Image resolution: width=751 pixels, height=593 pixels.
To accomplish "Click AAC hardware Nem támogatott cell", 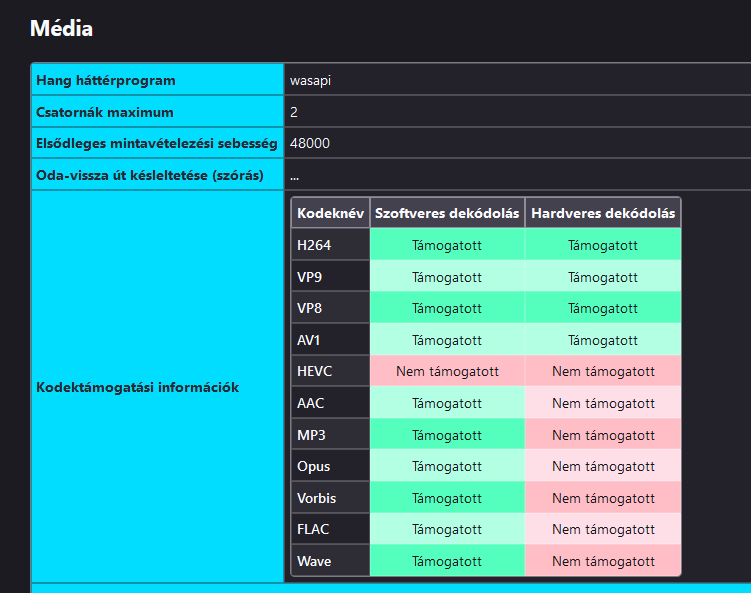I will click(x=603, y=403).
